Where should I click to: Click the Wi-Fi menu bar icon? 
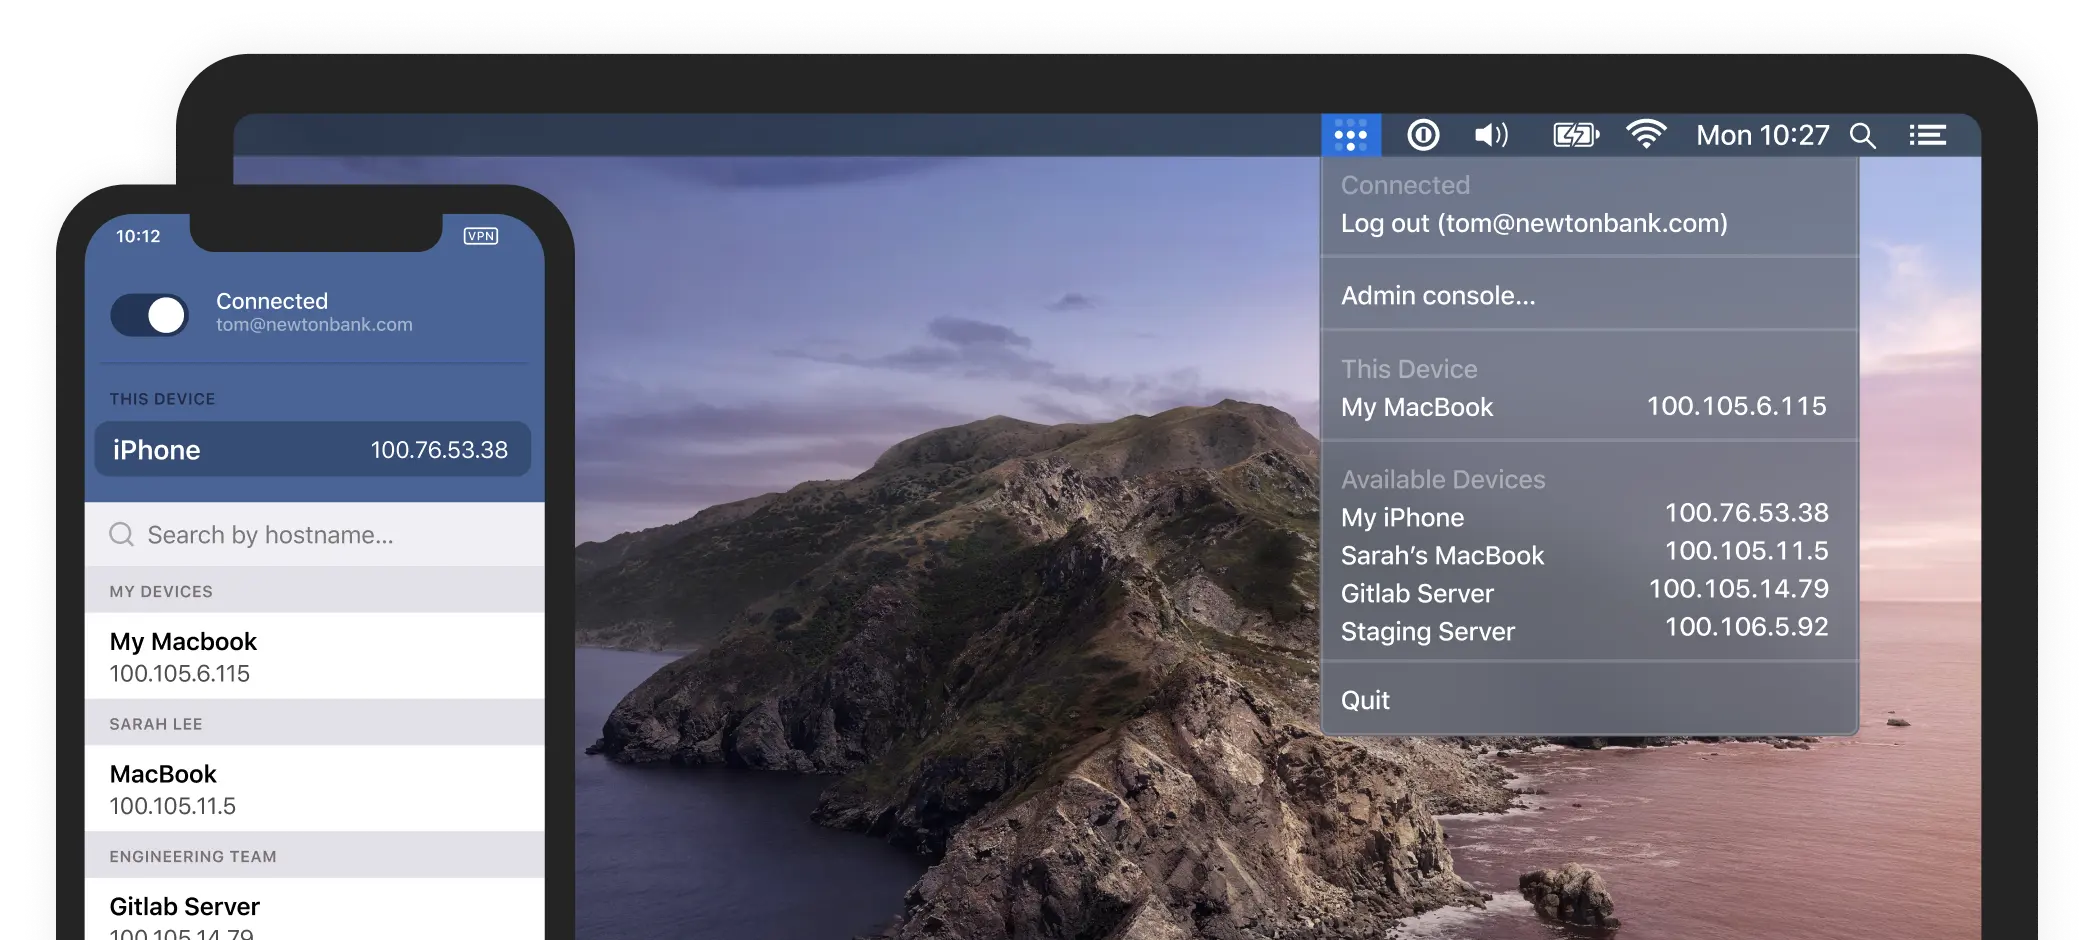[1645, 134]
